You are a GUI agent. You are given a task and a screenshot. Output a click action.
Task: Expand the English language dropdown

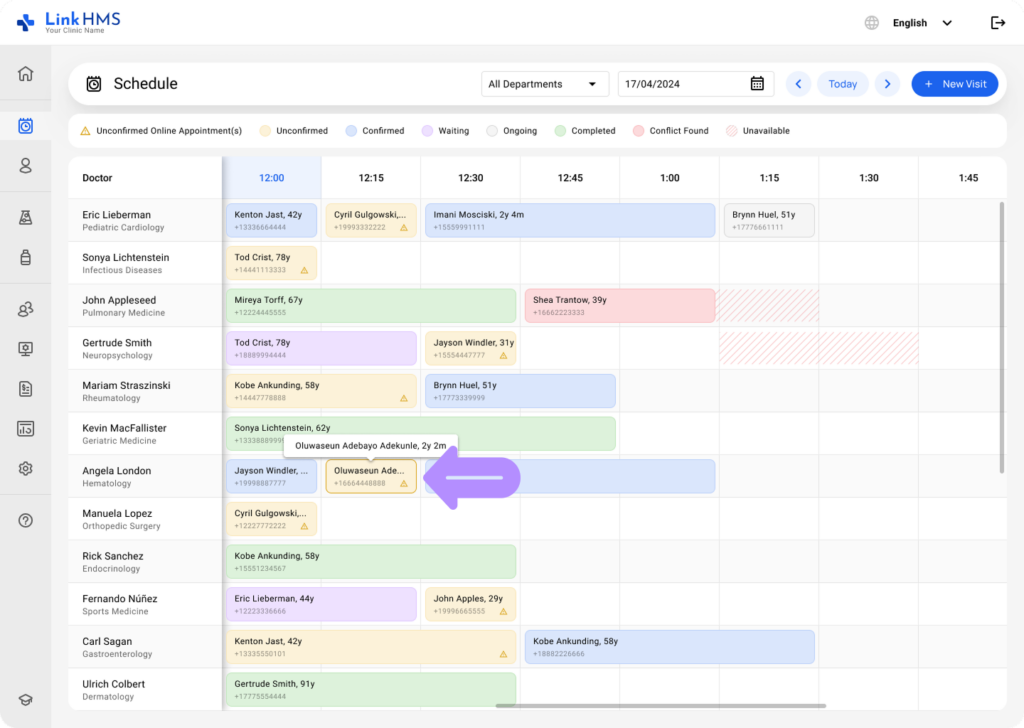point(923,23)
